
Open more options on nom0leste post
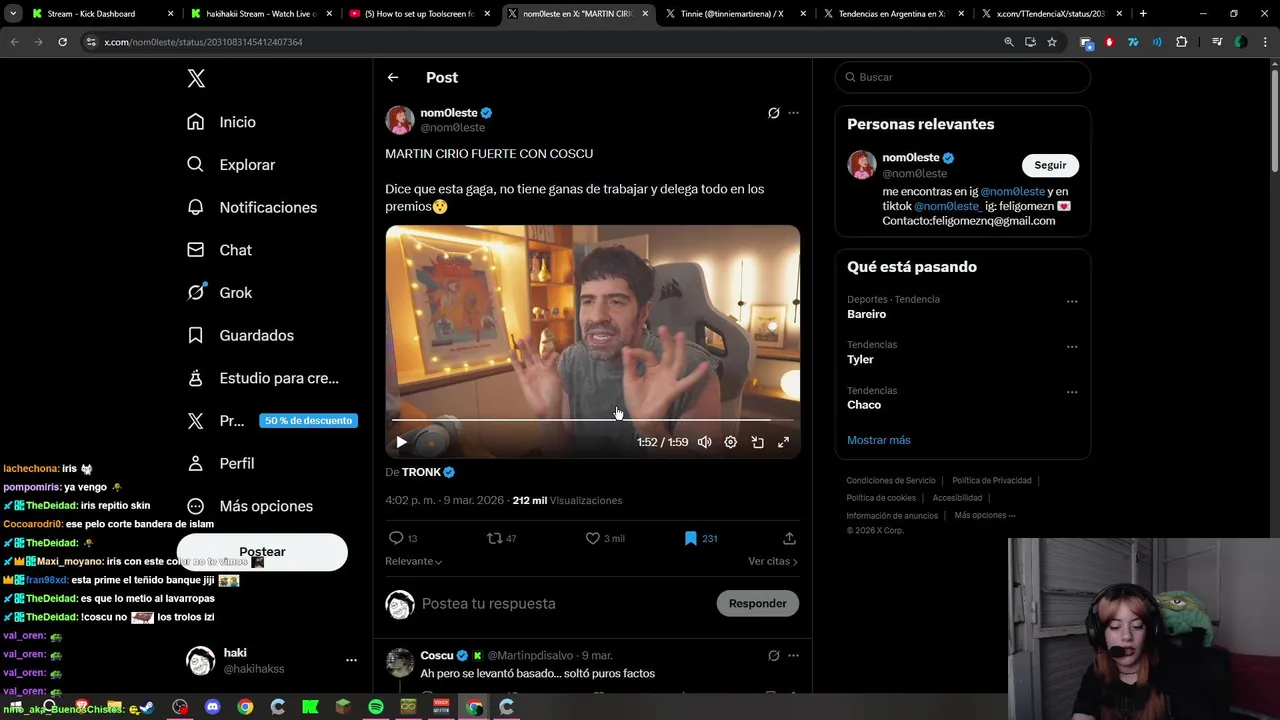click(x=793, y=113)
